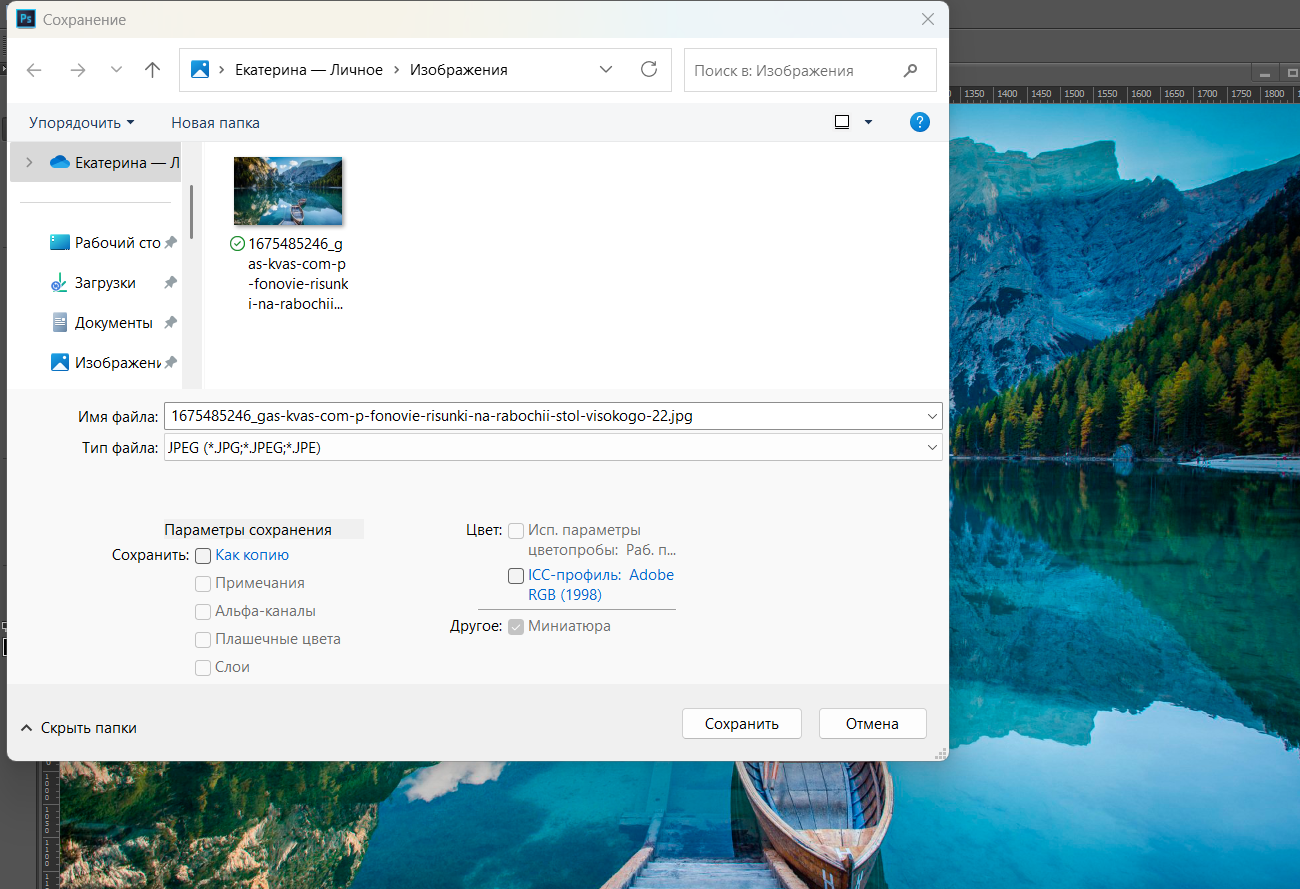
Task: Click the breadcrumb chevron before Изображения
Action: pos(397,70)
